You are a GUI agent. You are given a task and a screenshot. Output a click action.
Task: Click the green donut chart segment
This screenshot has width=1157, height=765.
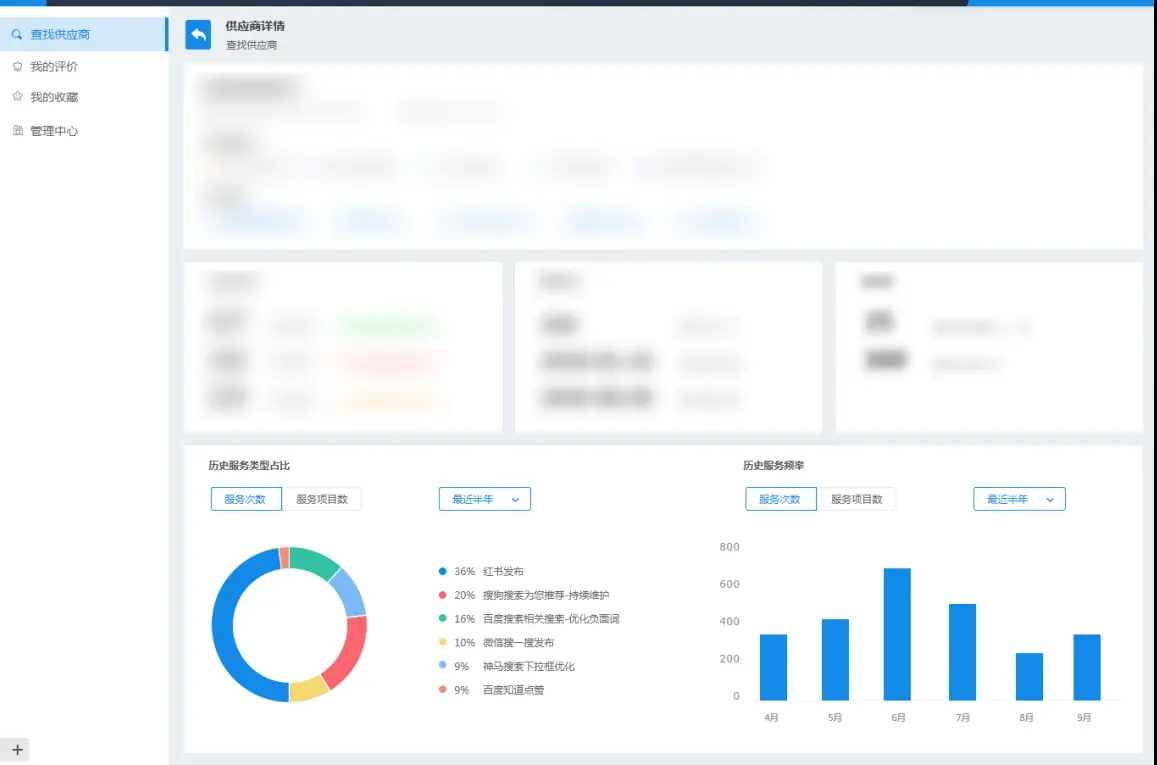pos(313,561)
